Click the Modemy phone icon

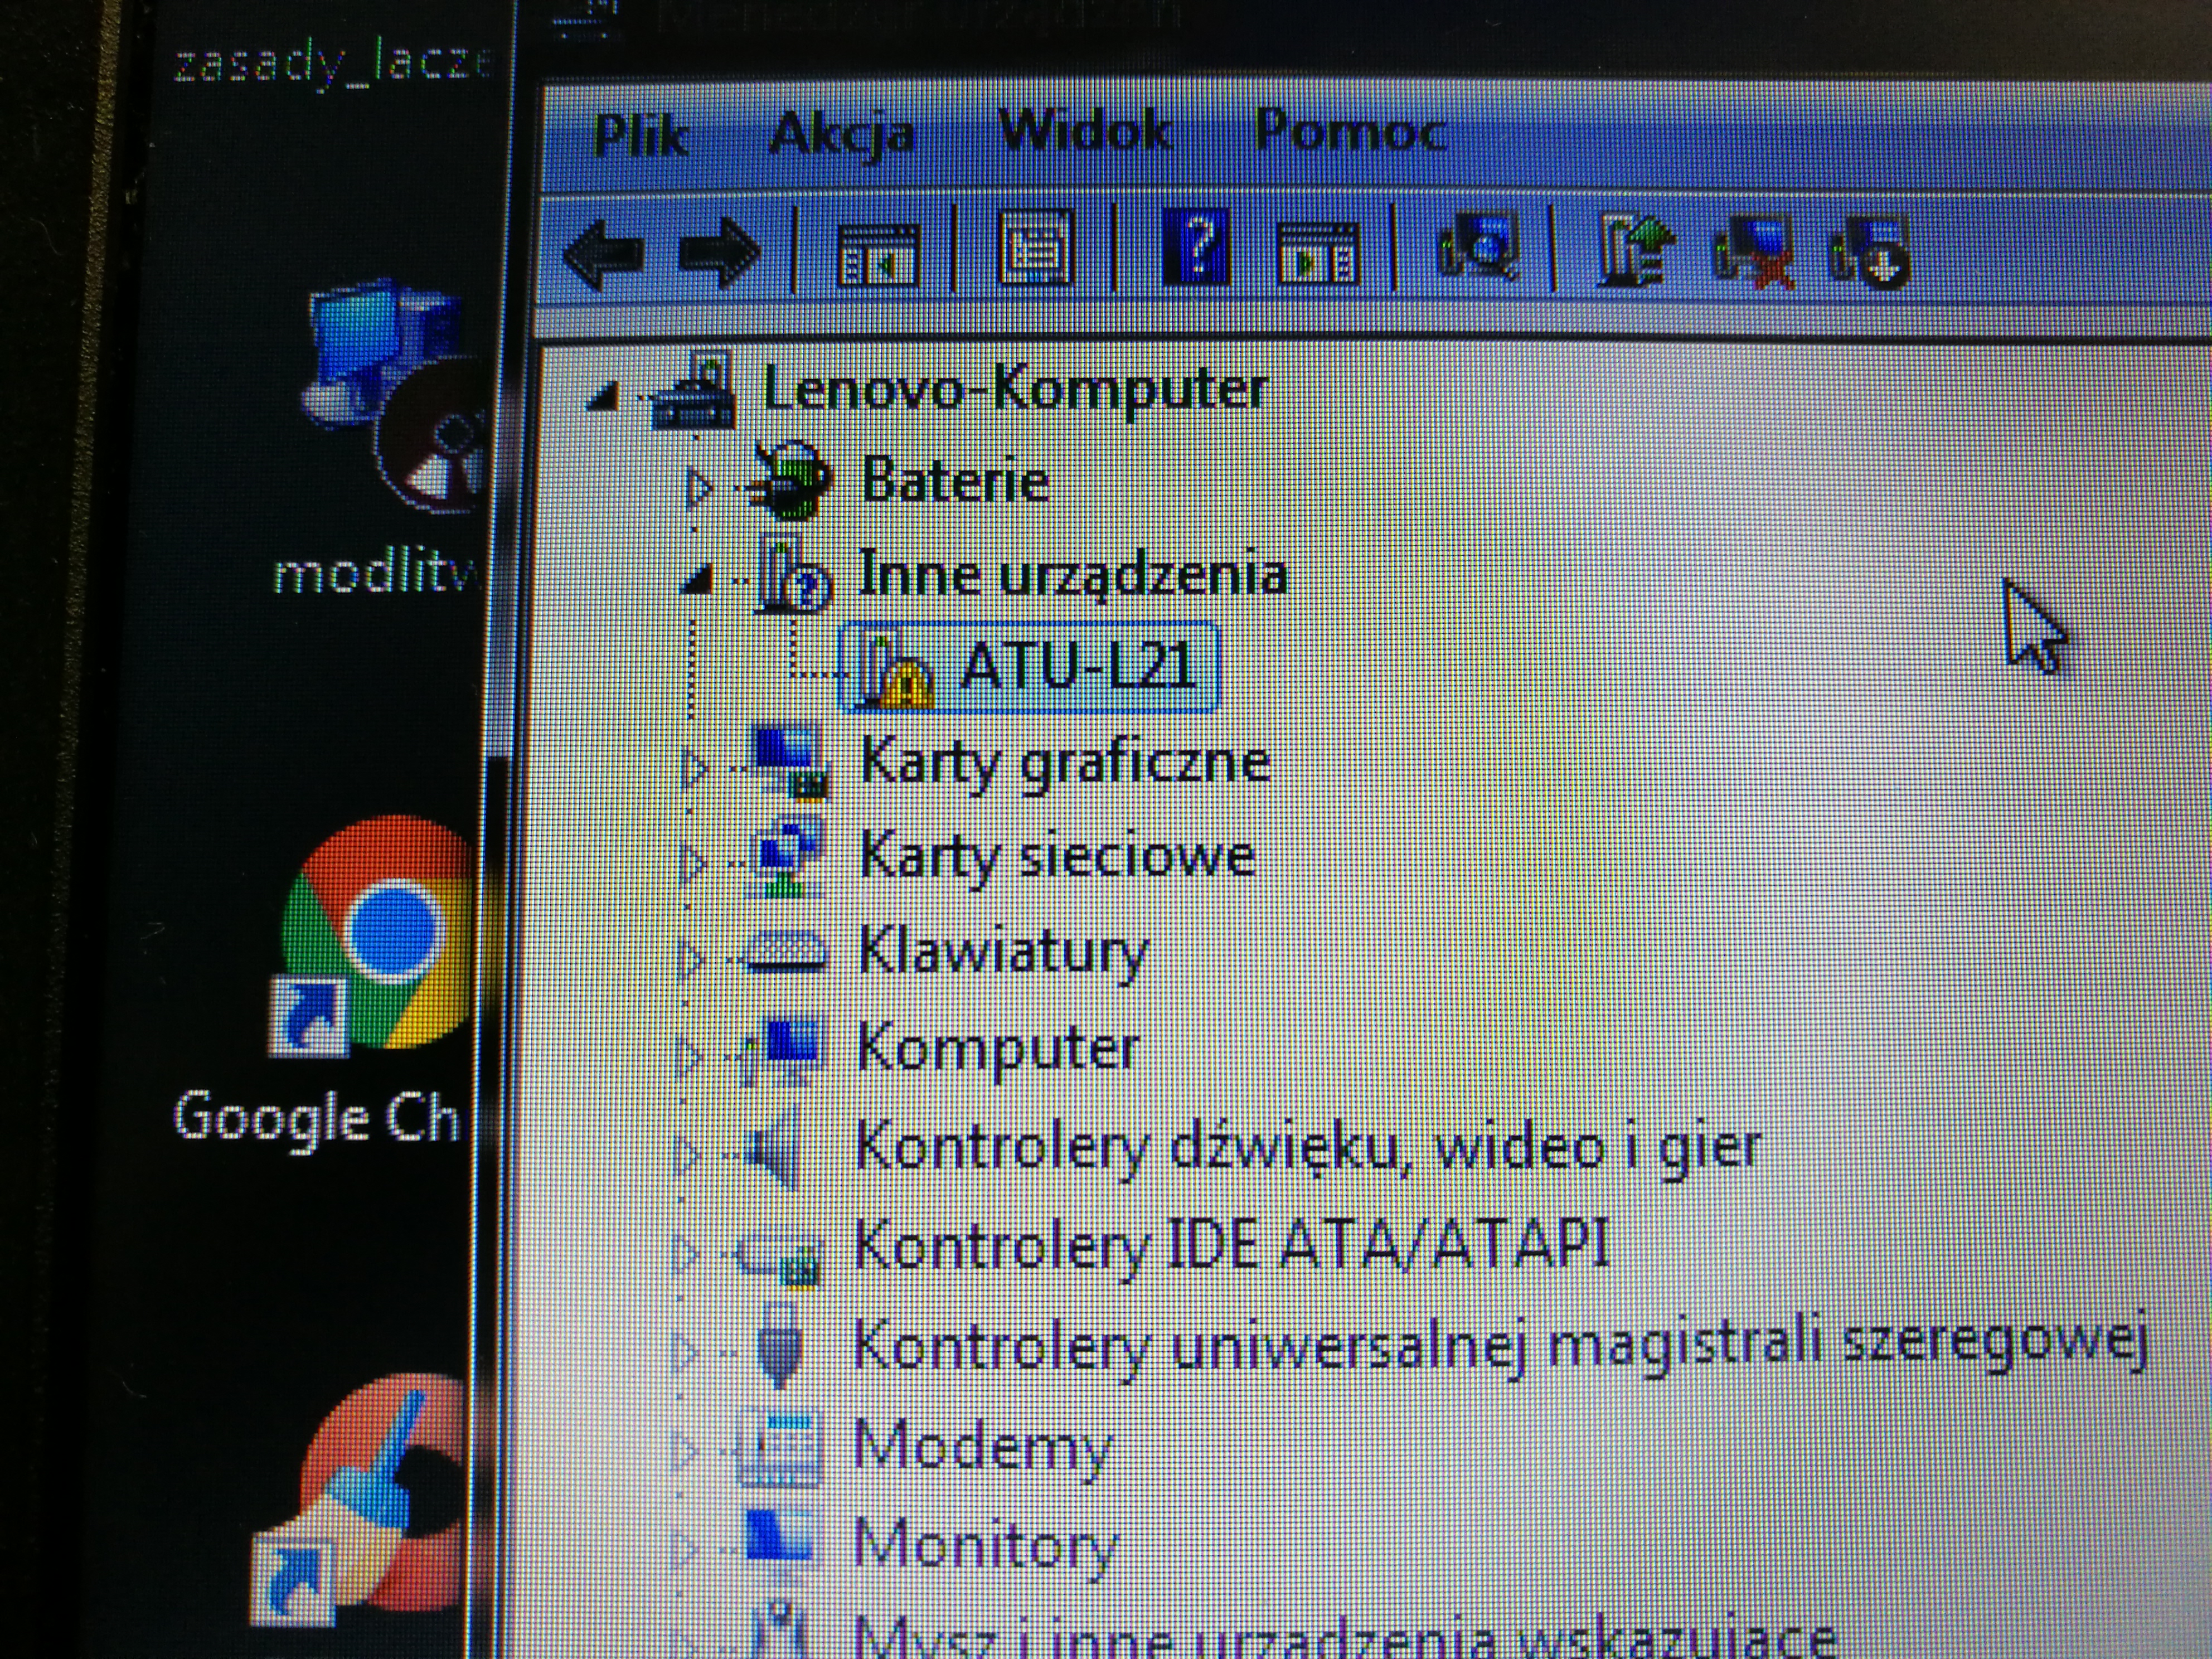[780, 1448]
